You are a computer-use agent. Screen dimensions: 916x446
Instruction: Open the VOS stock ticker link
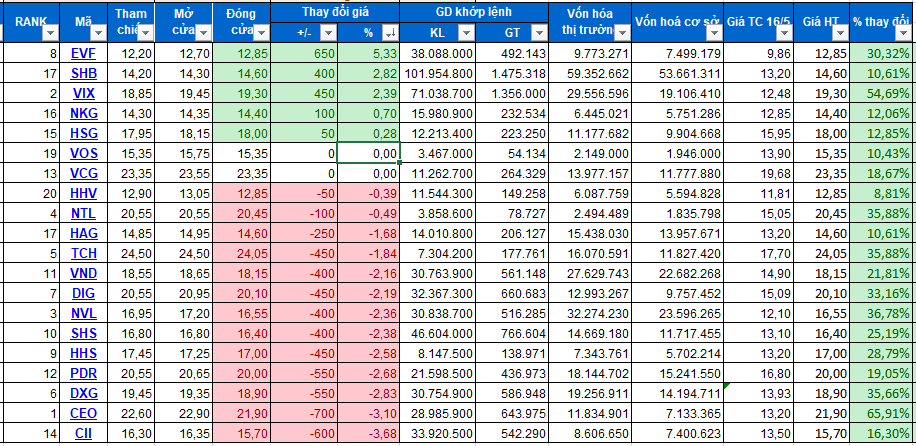(x=84, y=153)
